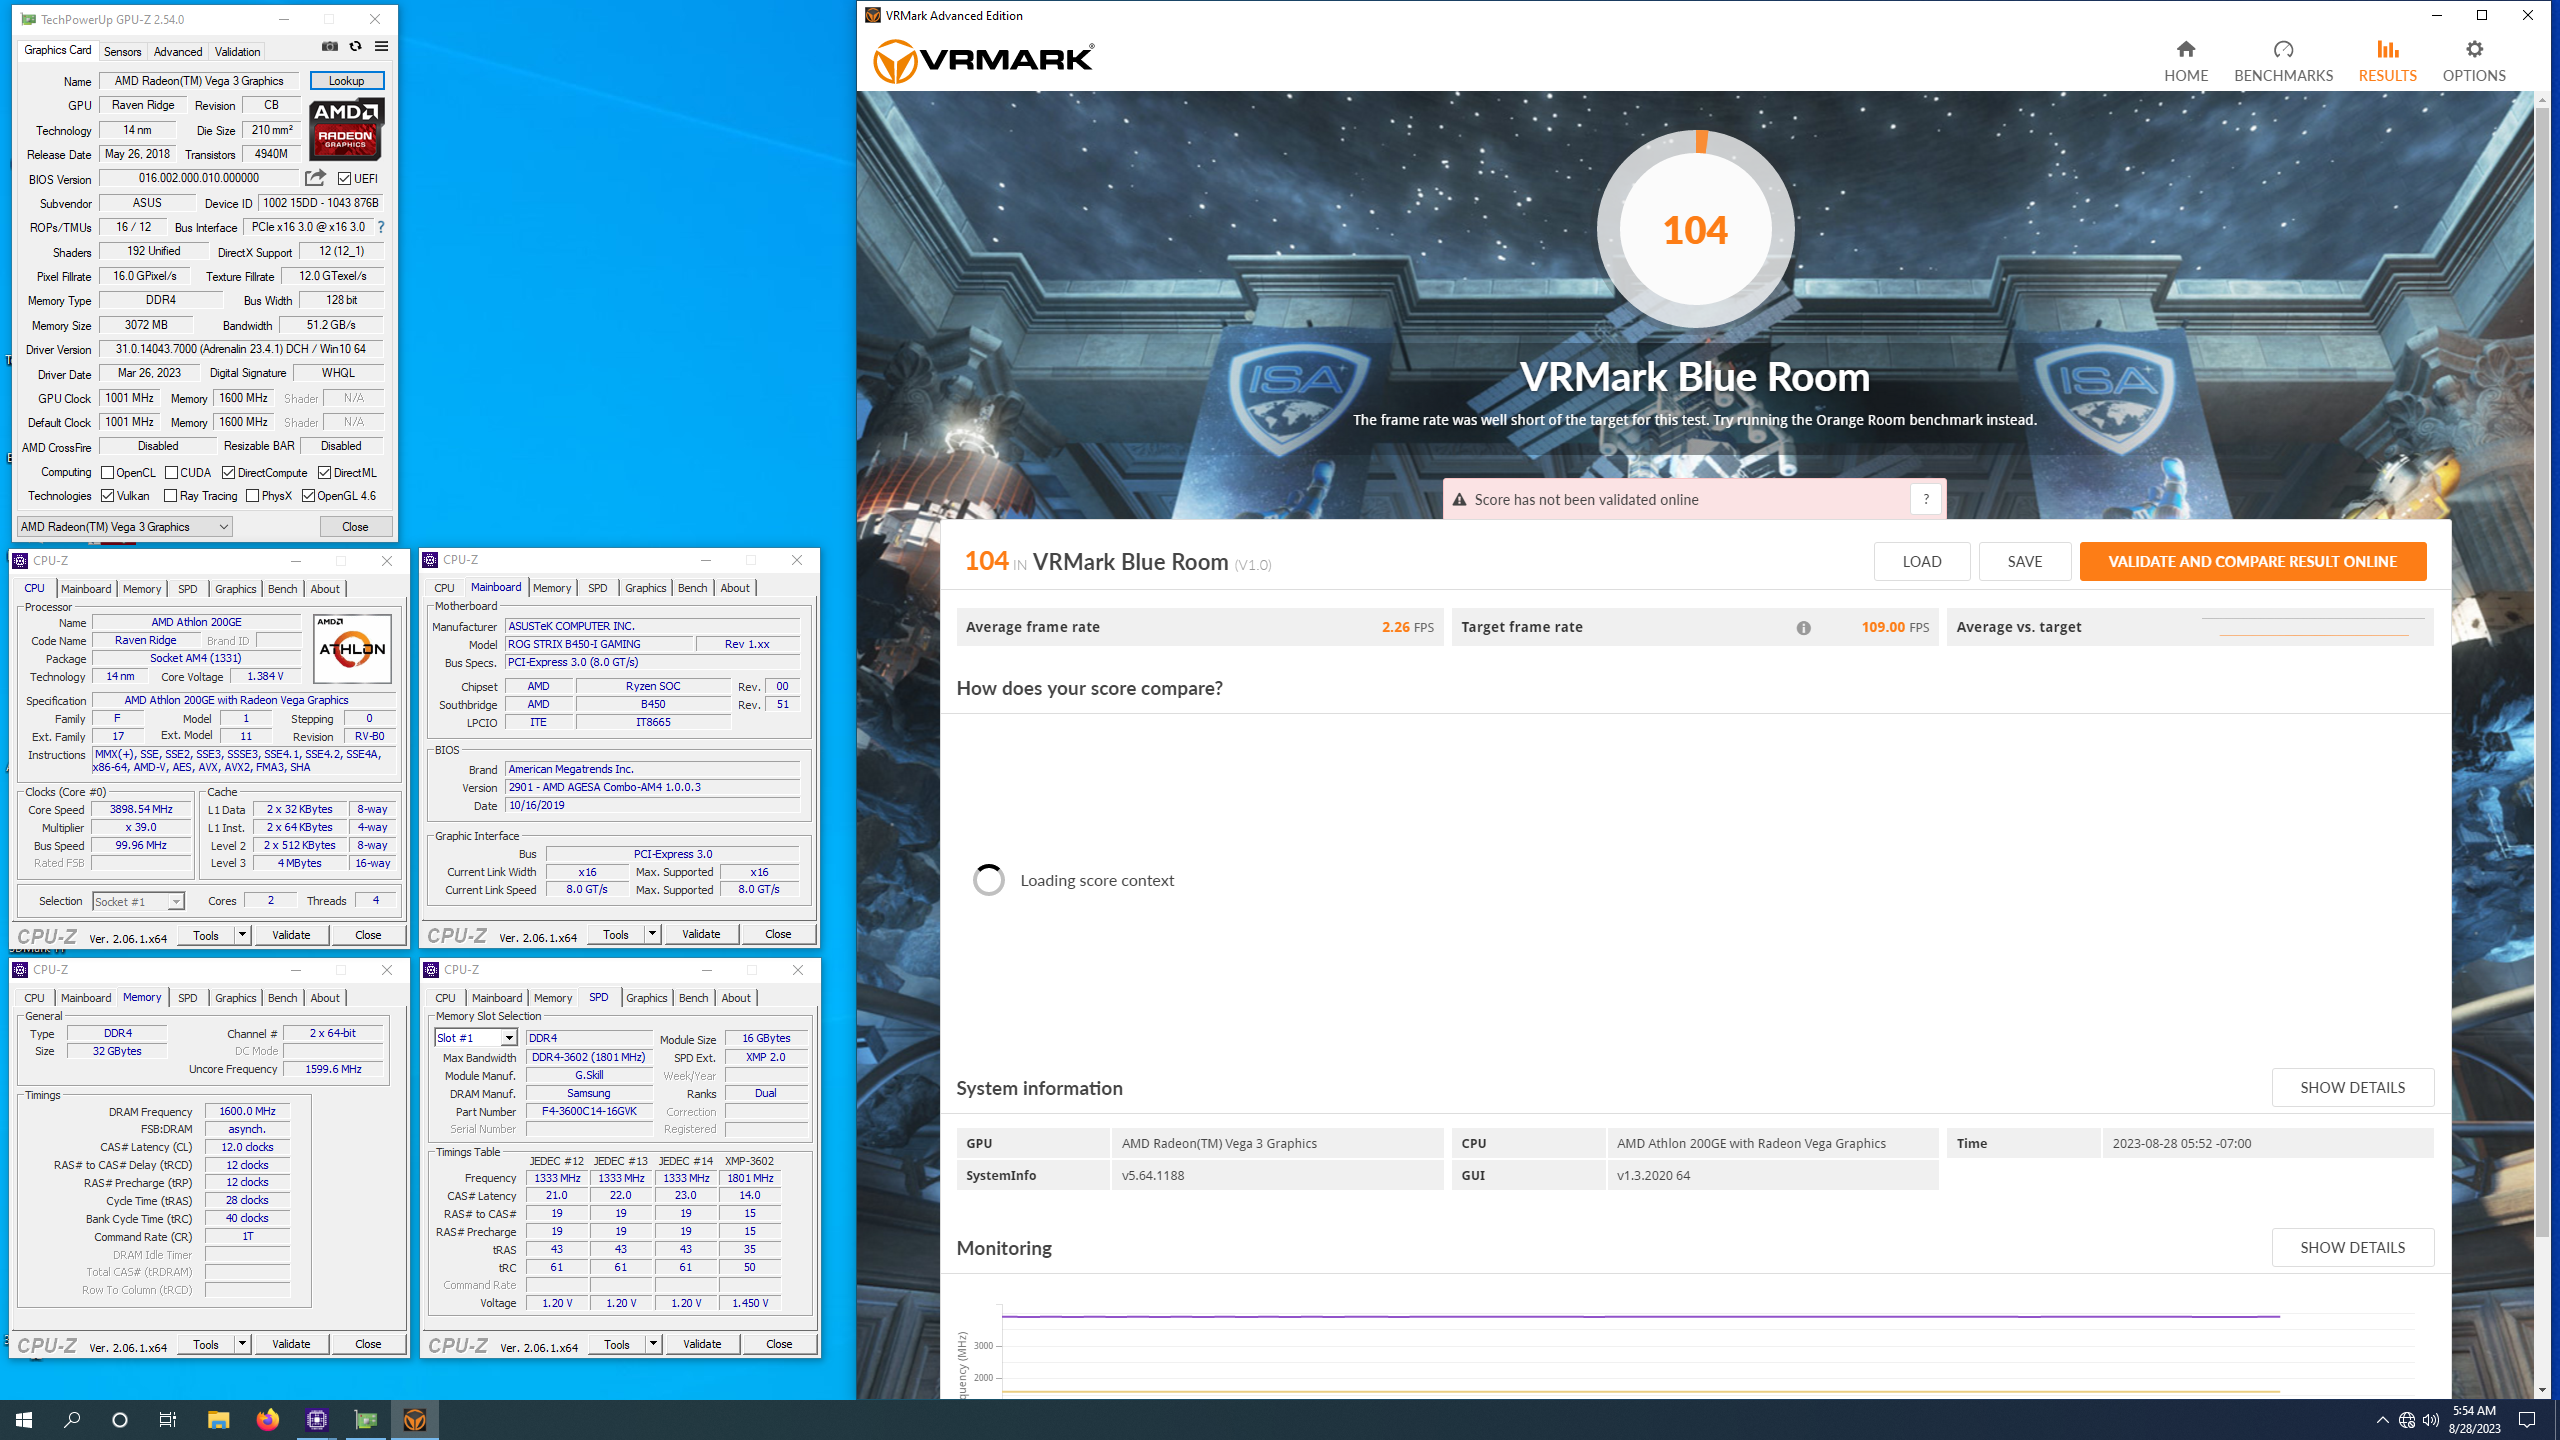Click GPU-Z screenshot camera icon
This screenshot has width=2560, height=1440.
click(x=330, y=47)
